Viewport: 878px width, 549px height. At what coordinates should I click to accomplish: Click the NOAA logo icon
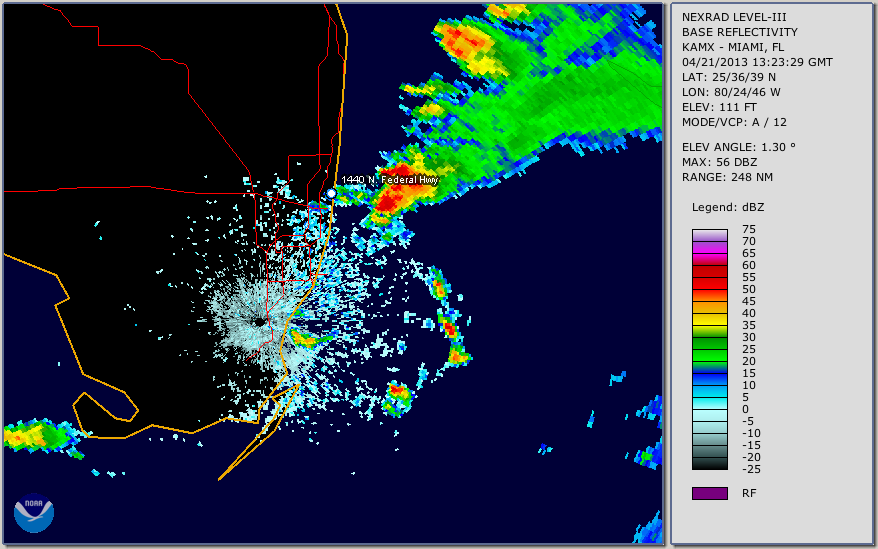pos(34,513)
